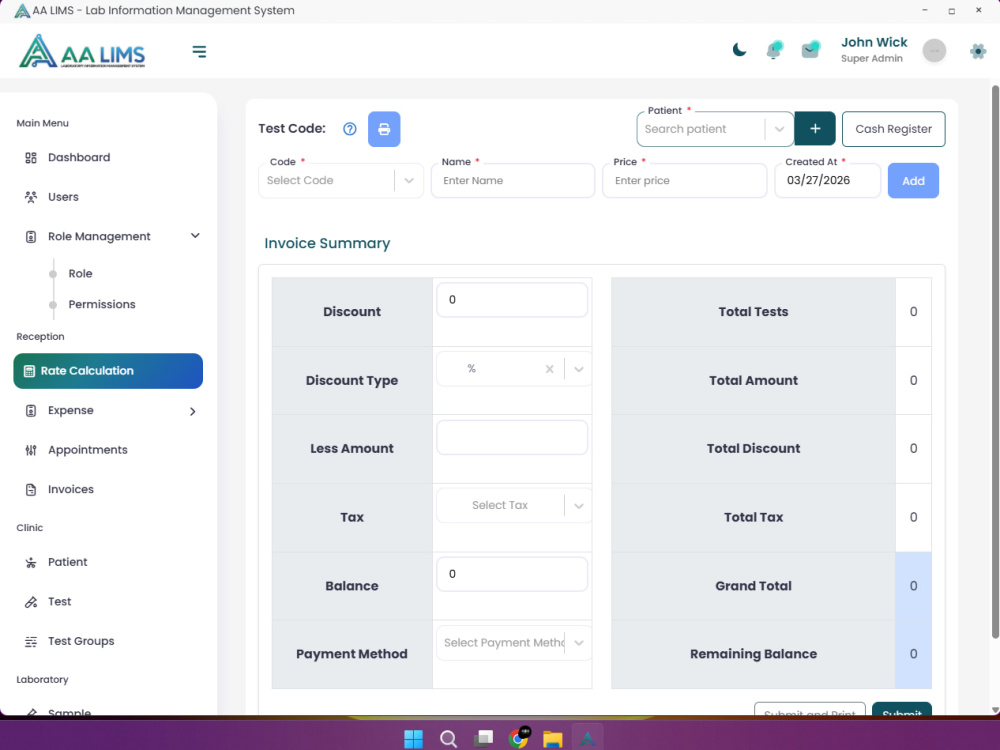Open John Wick profile avatar
The width and height of the screenshot is (1000, 750).
coord(934,50)
